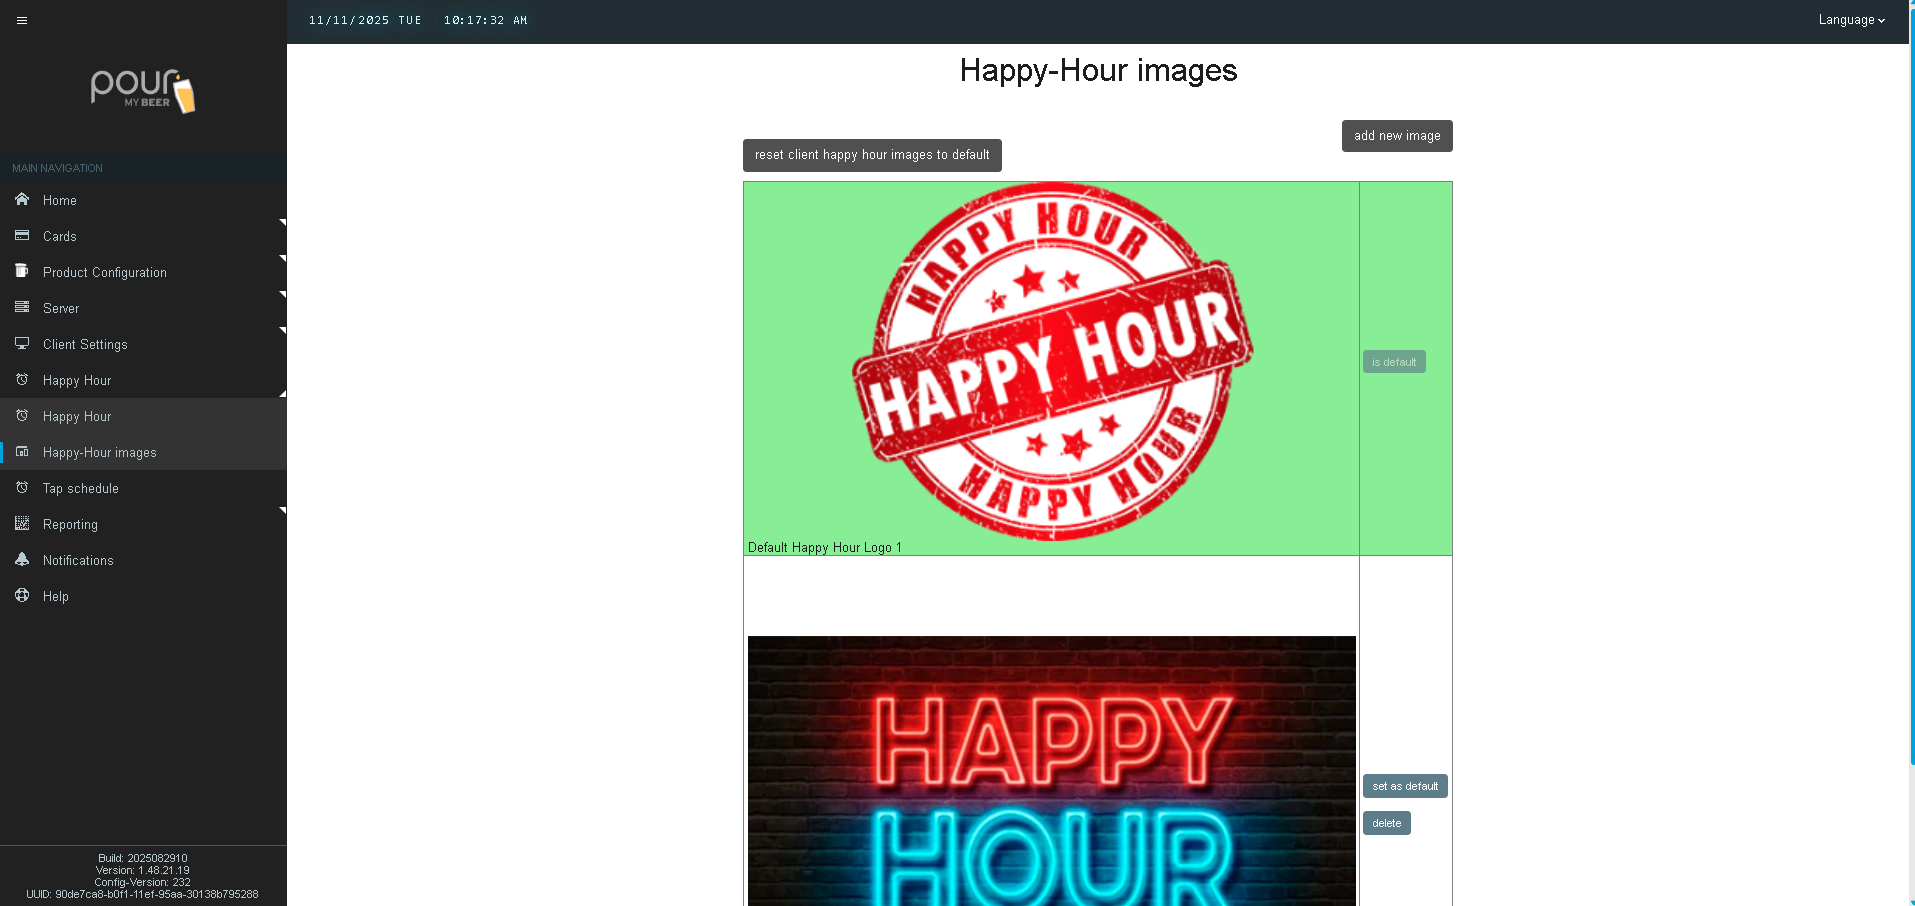Click the hamburger menu icon

[x=22, y=20]
